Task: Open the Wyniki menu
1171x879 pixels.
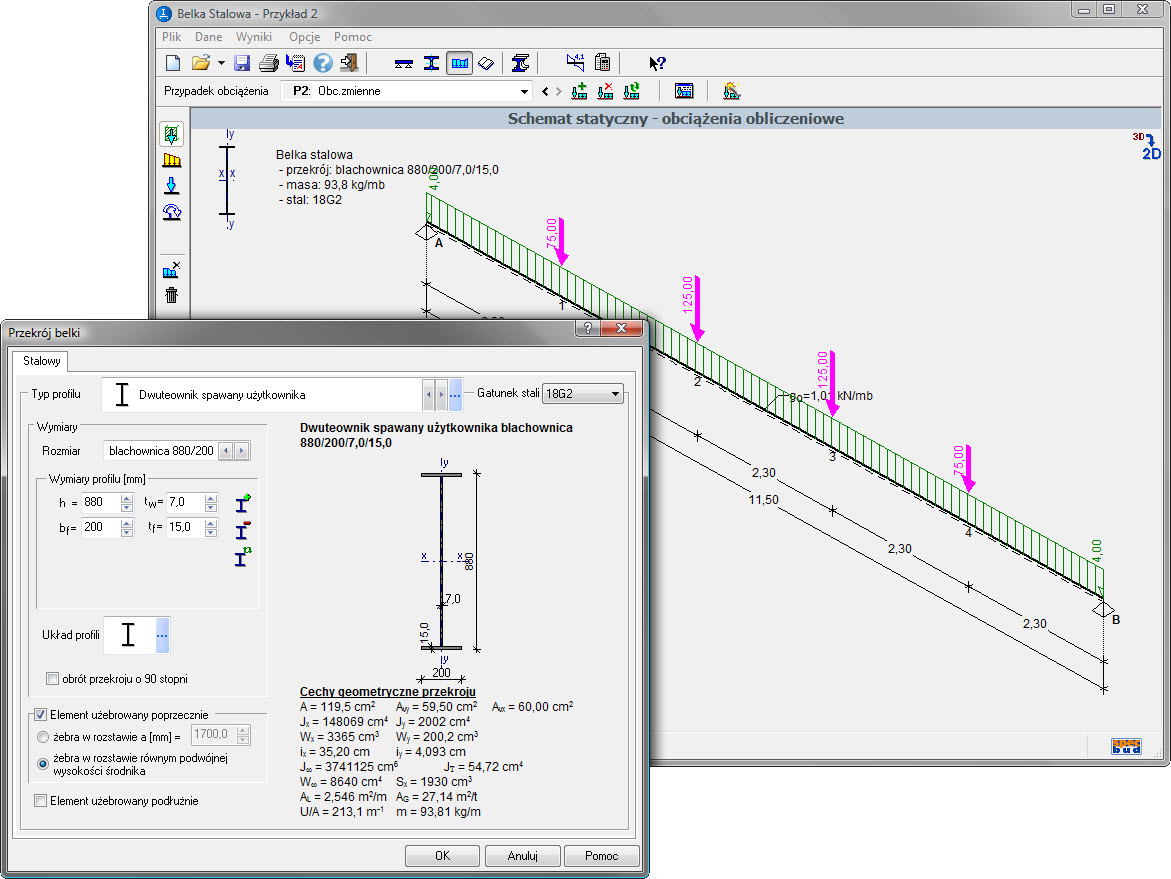Action: point(255,37)
